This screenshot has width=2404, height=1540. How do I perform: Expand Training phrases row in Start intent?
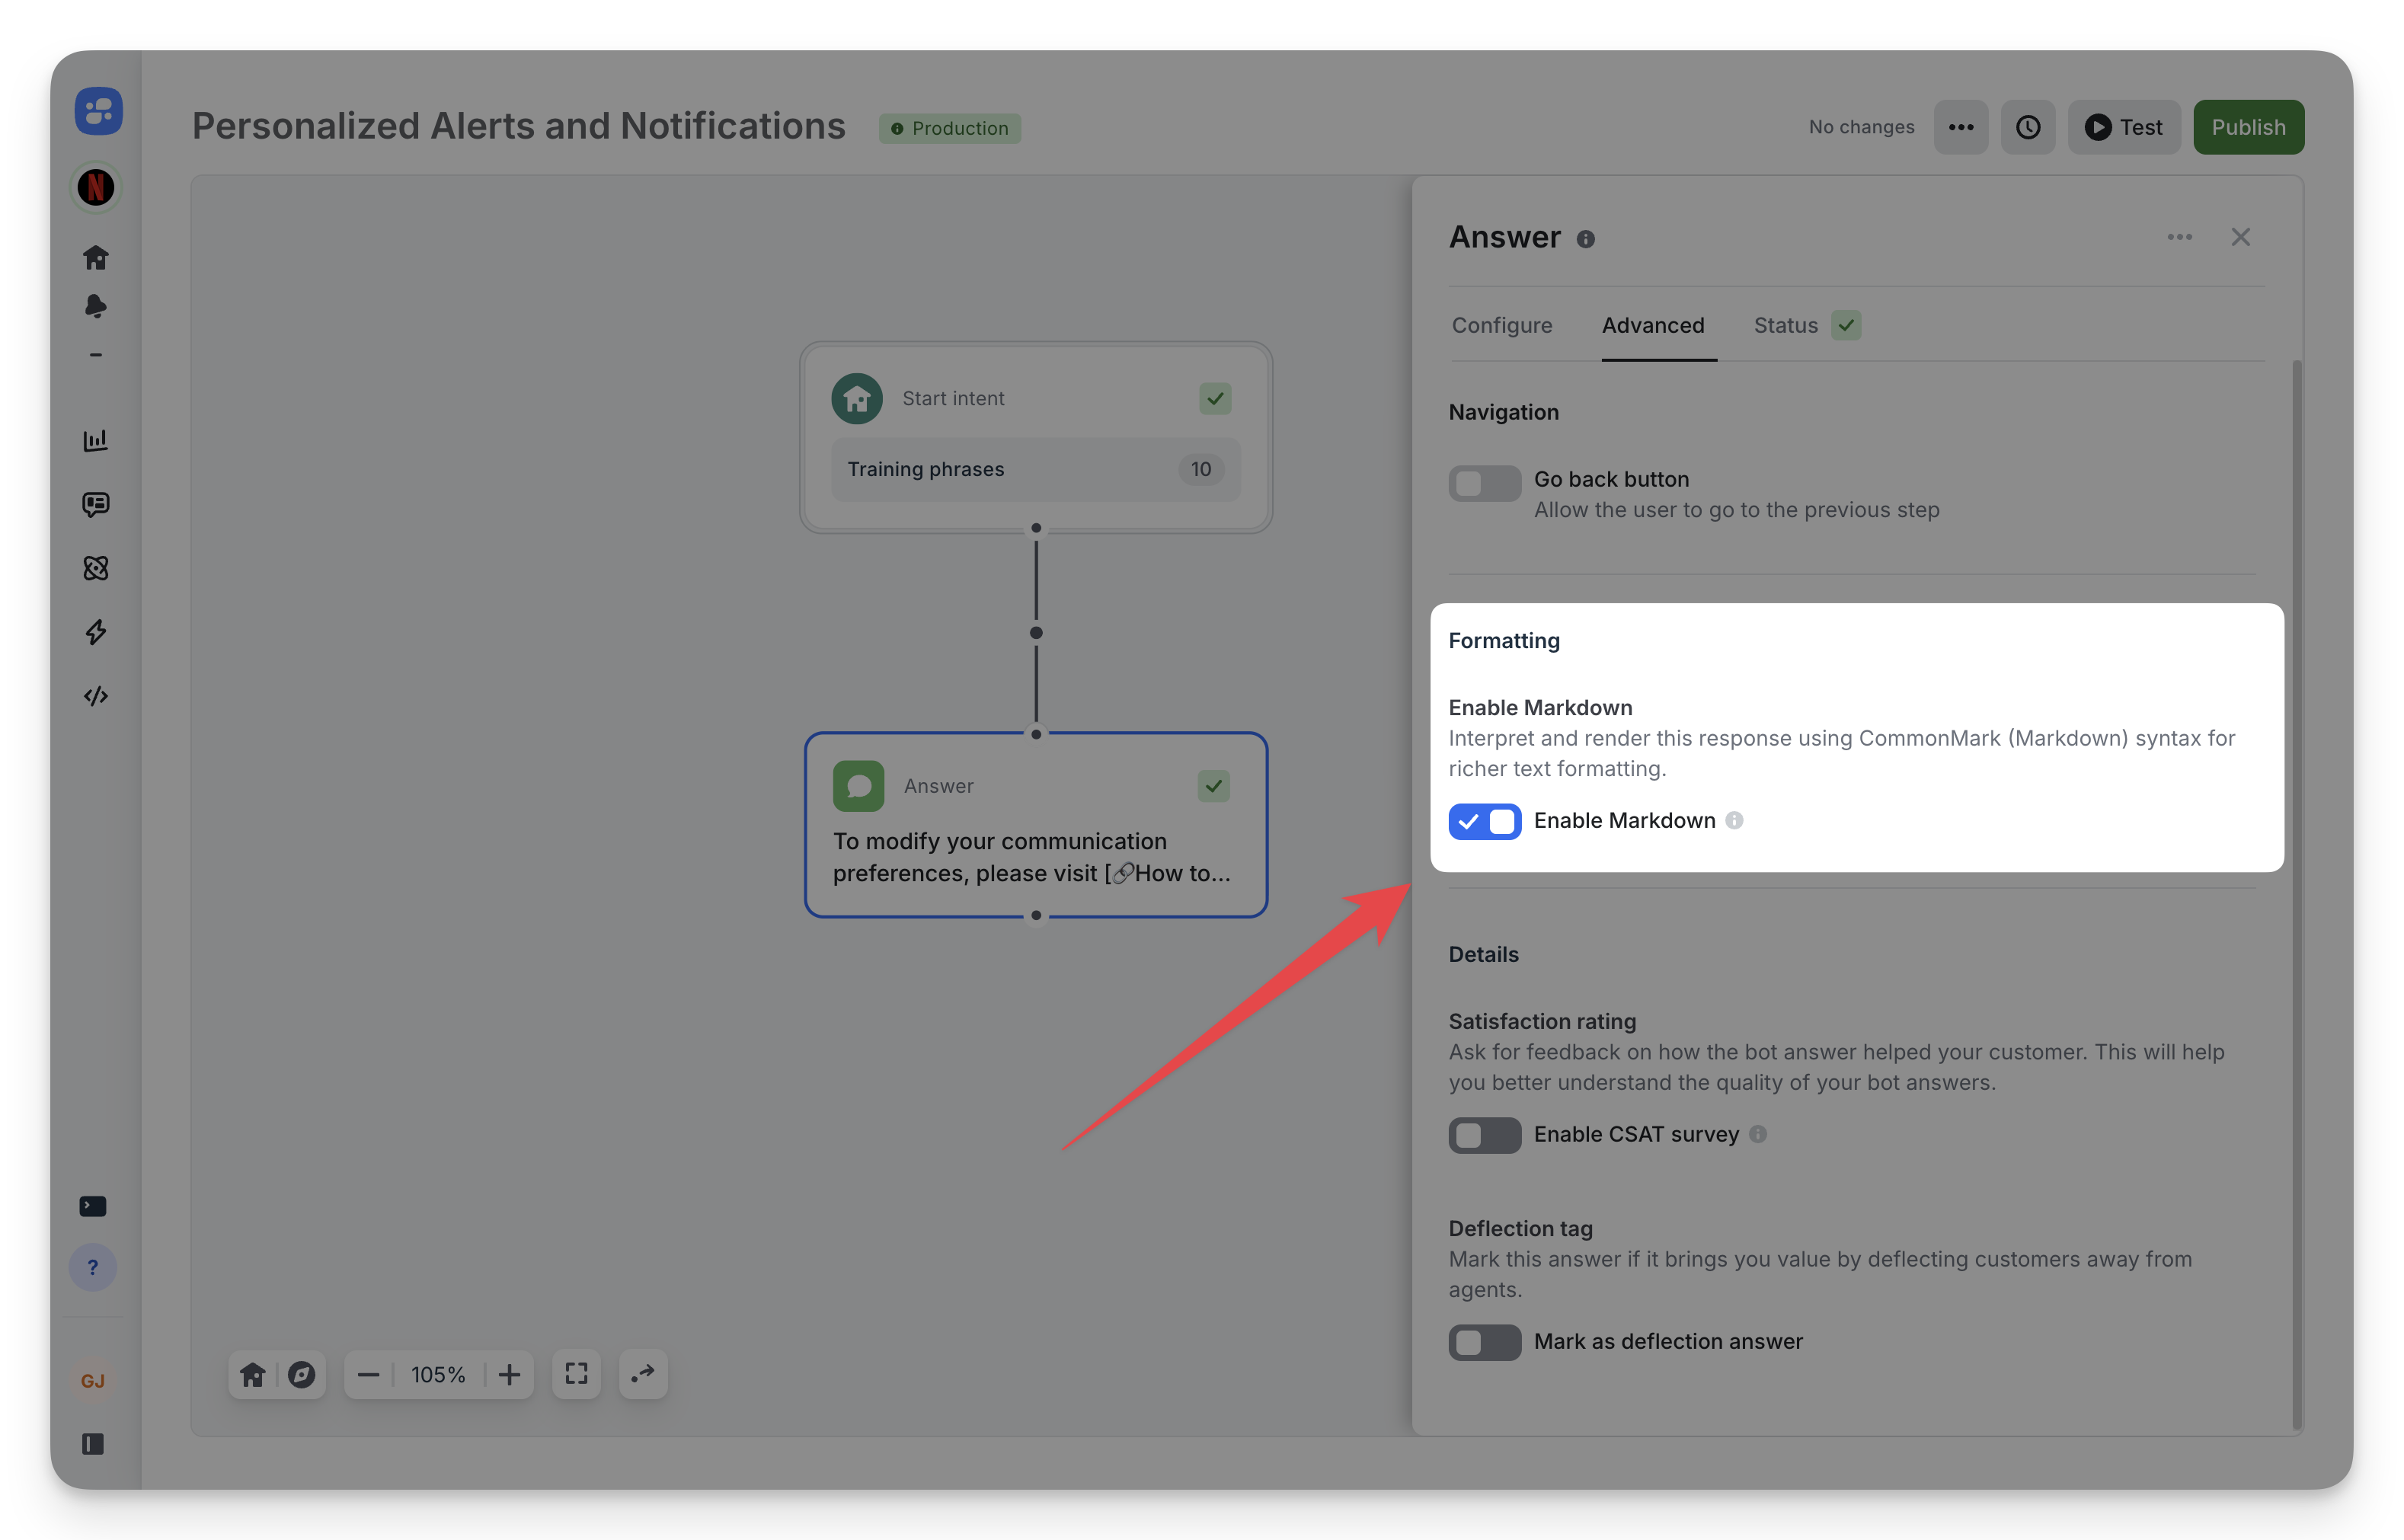(x=1035, y=469)
